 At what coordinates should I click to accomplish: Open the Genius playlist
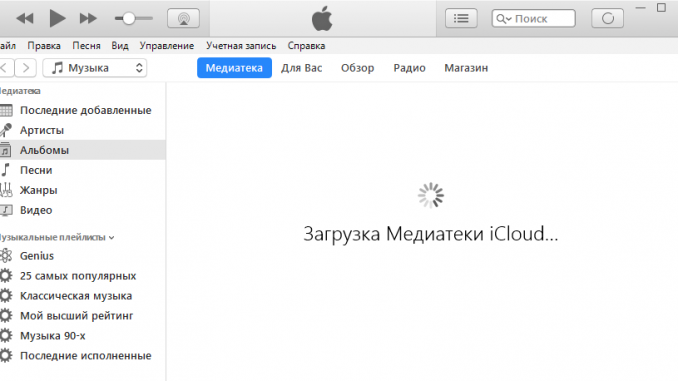coord(82,256)
